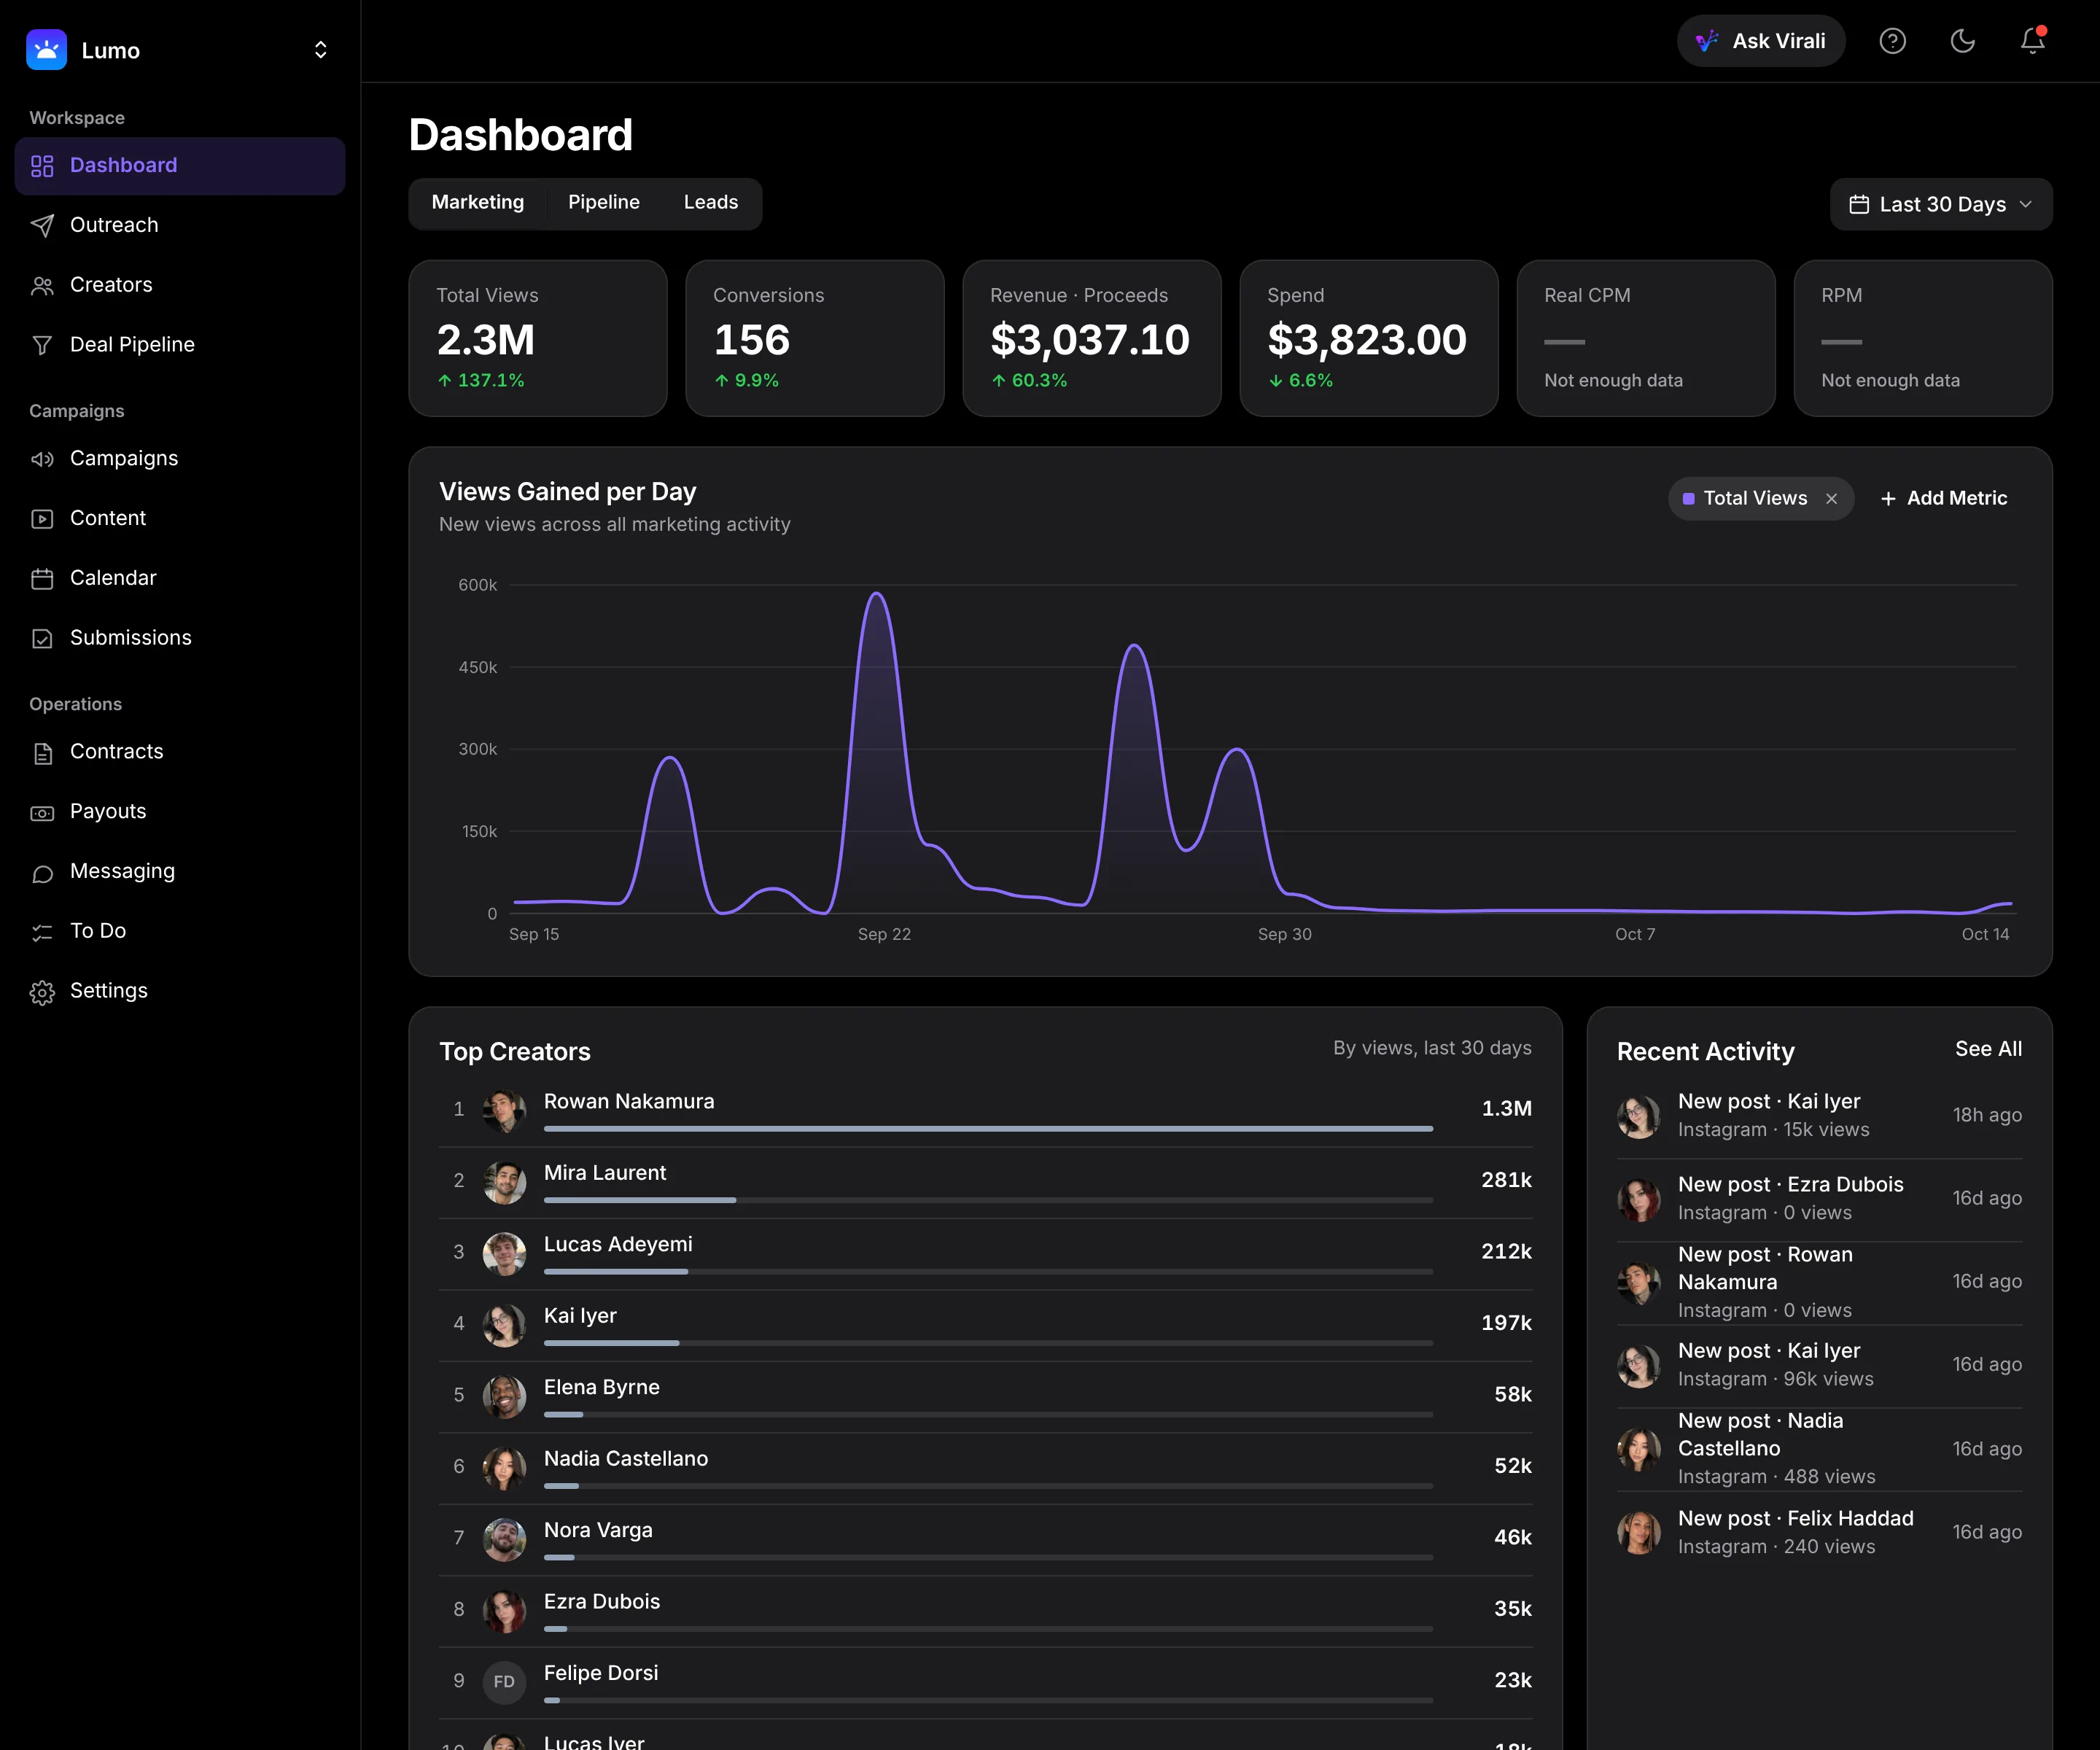Image resolution: width=2100 pixels, height=1750 pixels.
Task: Open notifications bell icon
Action: tap(2032, 41)
